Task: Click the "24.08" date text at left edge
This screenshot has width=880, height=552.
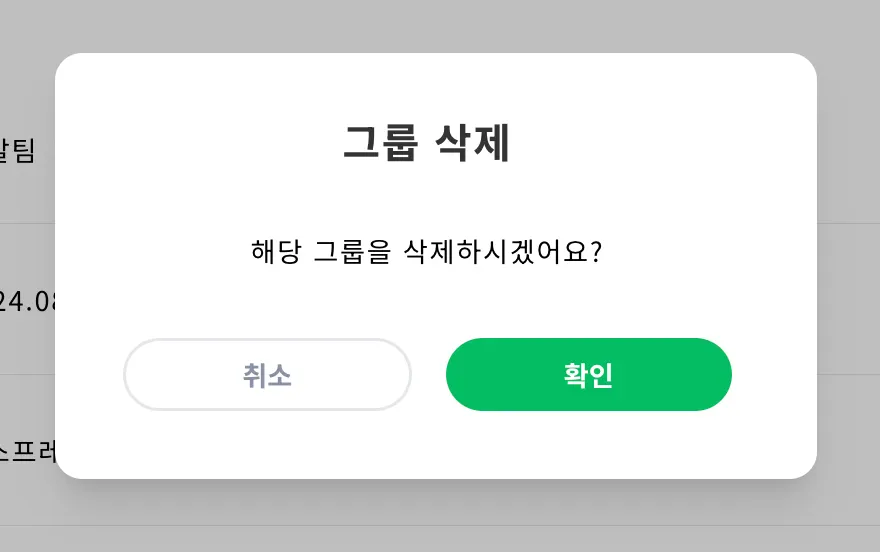Action: 28,301
